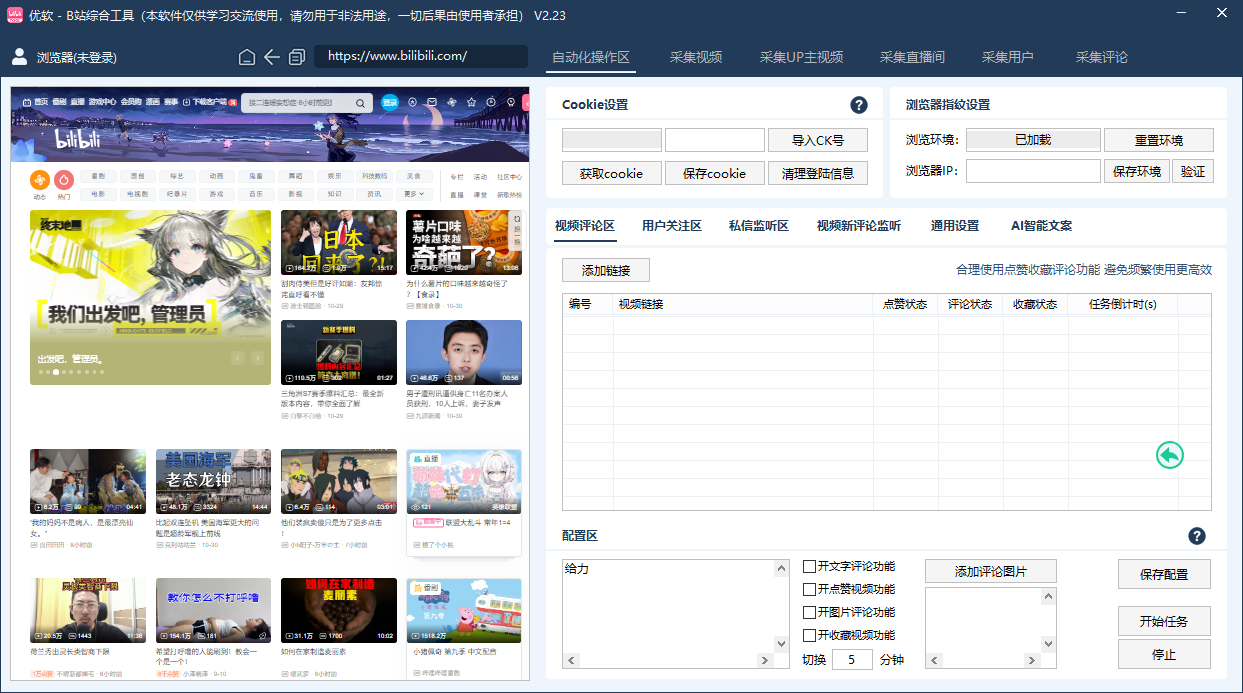
Task: Open the Cookie设置 help icon
Action: pos(858,104)
